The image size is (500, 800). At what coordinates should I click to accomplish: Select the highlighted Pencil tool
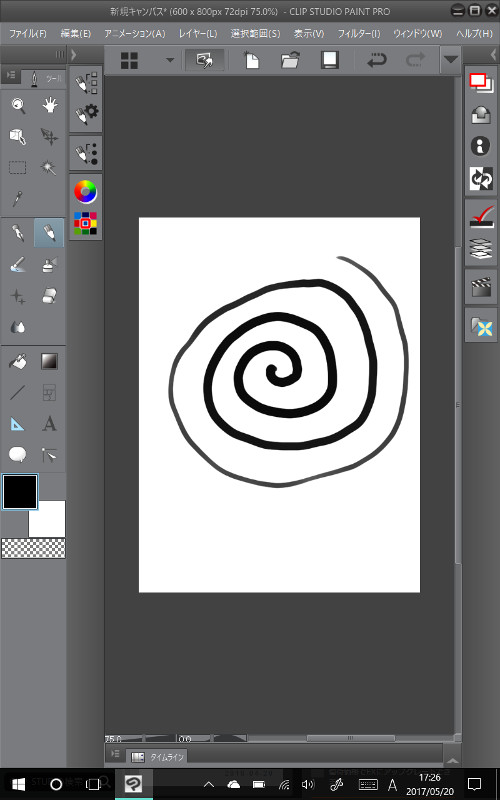49,233
